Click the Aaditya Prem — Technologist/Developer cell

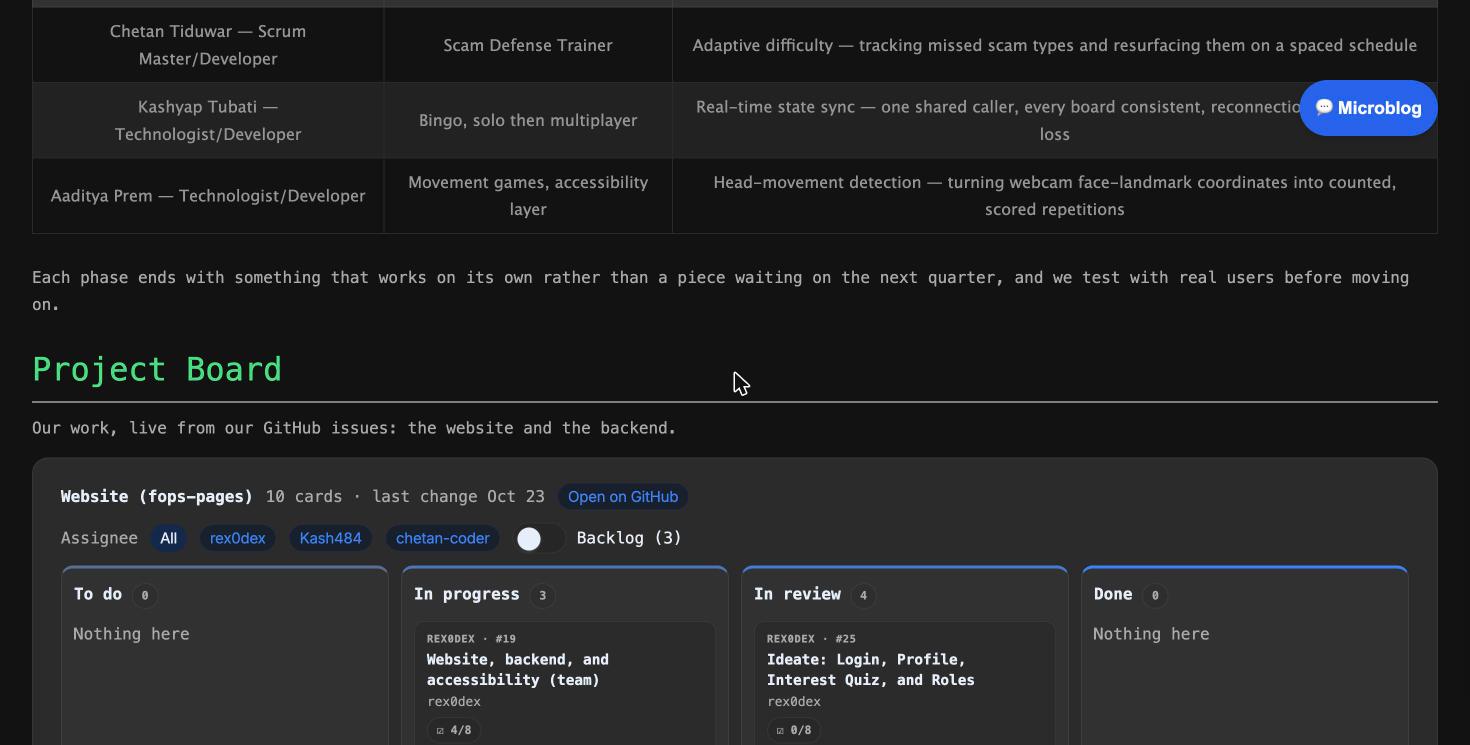pyautogui.click(x=208, y=196)
